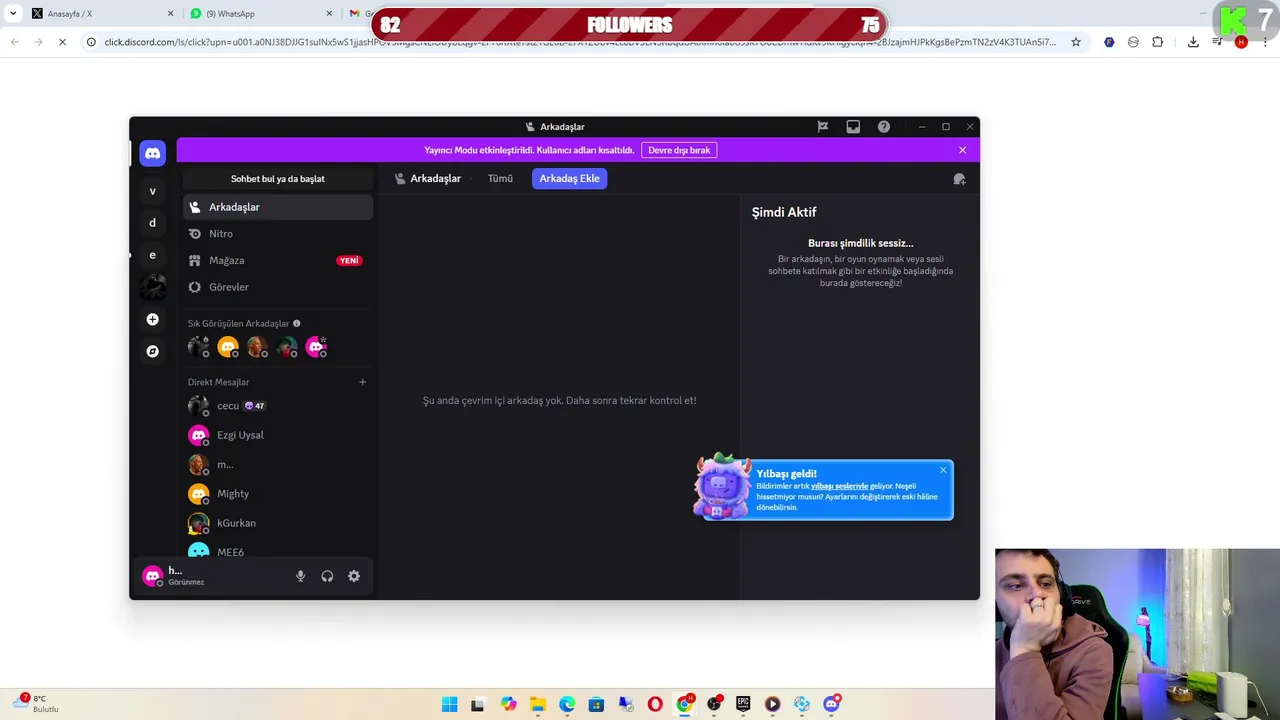Open Görevler in sidebar
This screenshot has width=1280, height=720.
(x=278, y=287)
